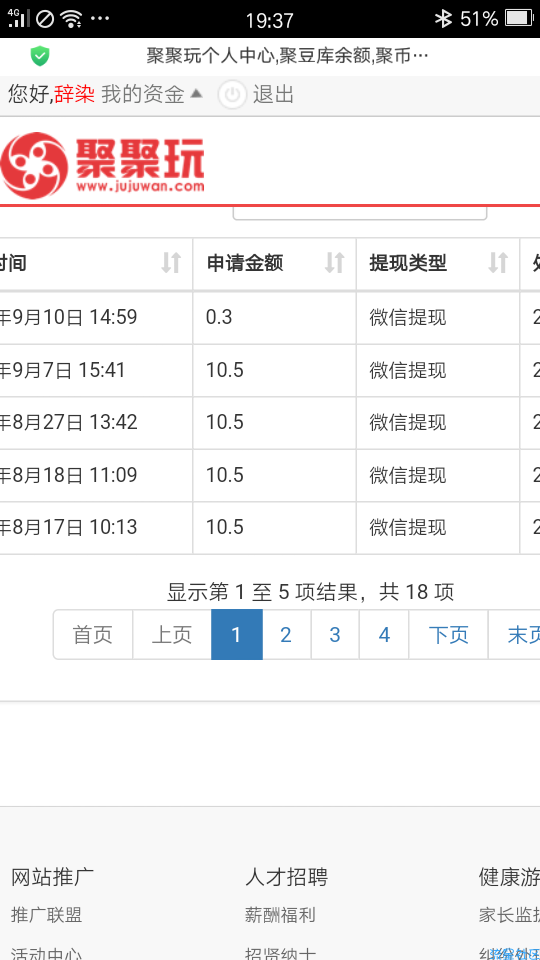Click the search input above table
This screenshot has height=960, width=540.
point(360,214)
